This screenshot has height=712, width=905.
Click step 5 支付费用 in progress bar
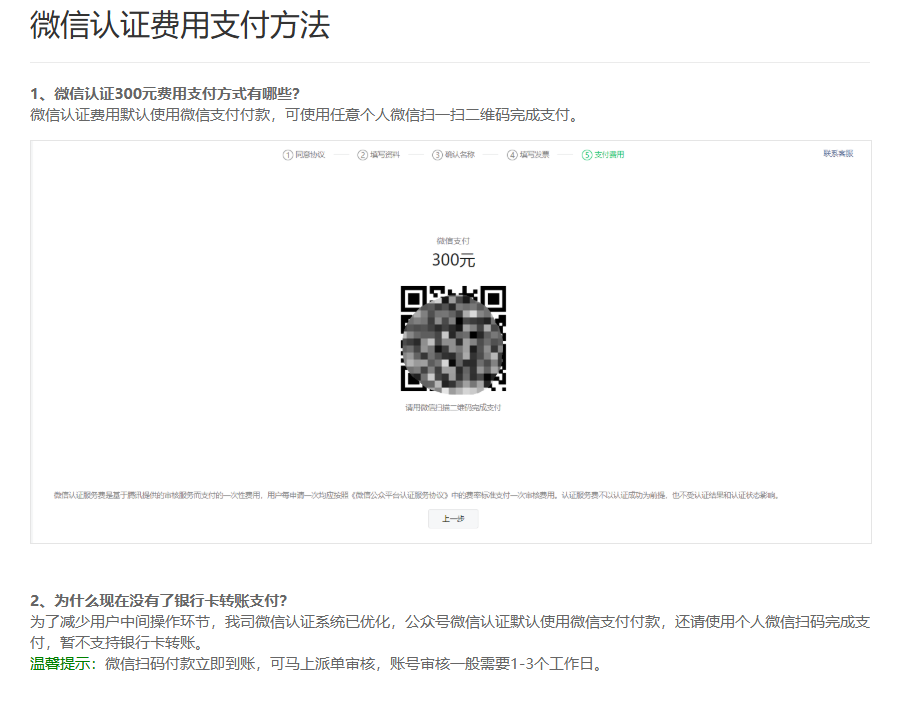coord(603,155)
